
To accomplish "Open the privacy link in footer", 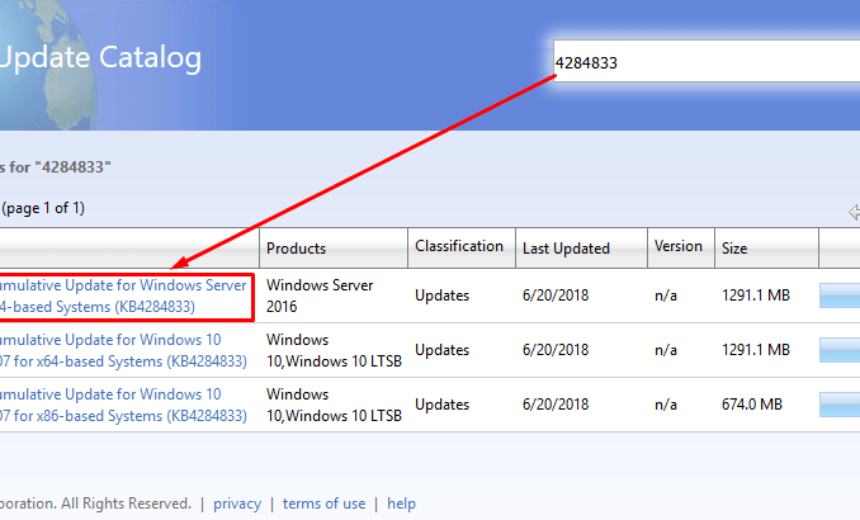I will 237,504.
